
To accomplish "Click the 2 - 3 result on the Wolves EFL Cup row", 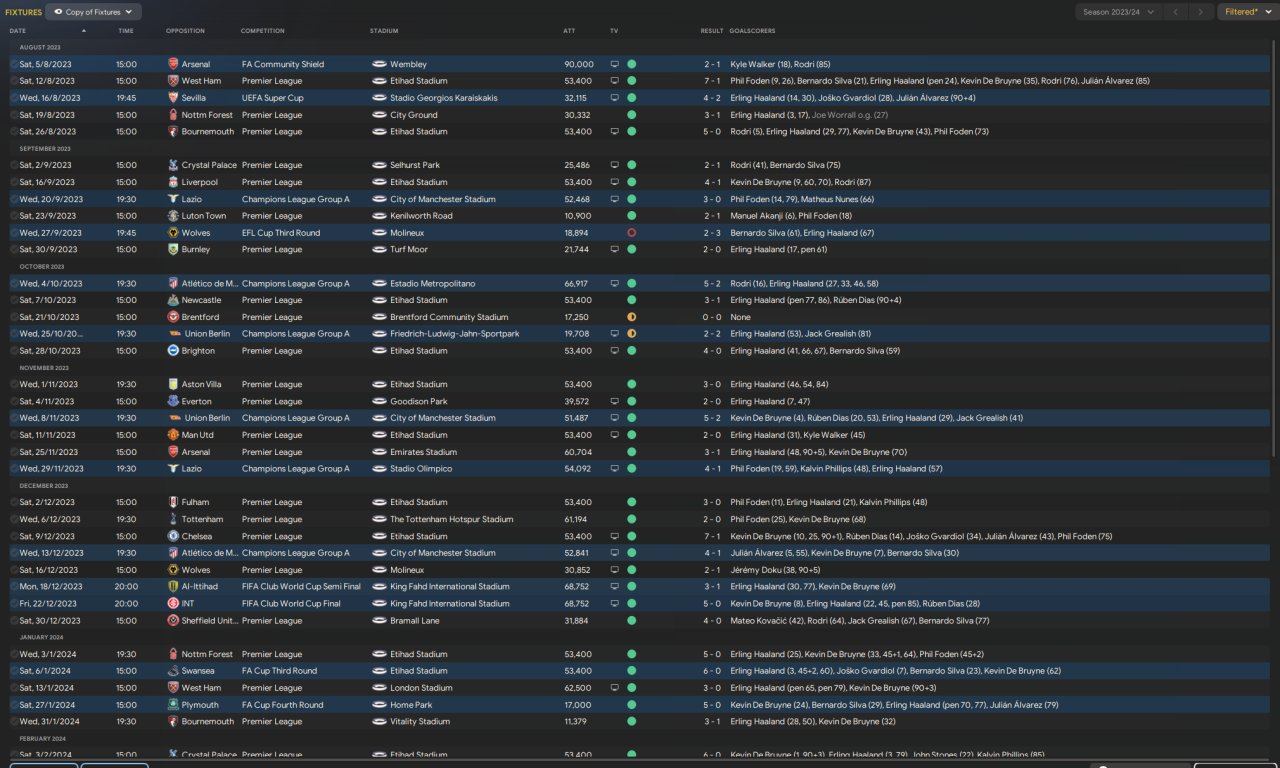I will 712,233.
